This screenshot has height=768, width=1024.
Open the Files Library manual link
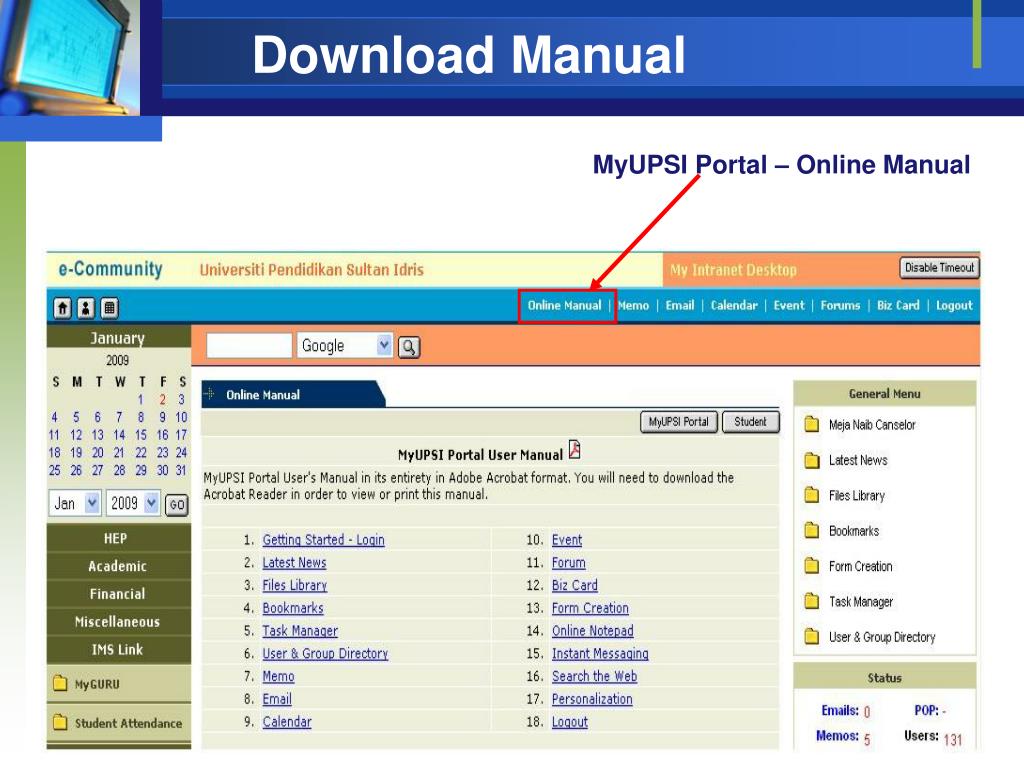point(295,586)
